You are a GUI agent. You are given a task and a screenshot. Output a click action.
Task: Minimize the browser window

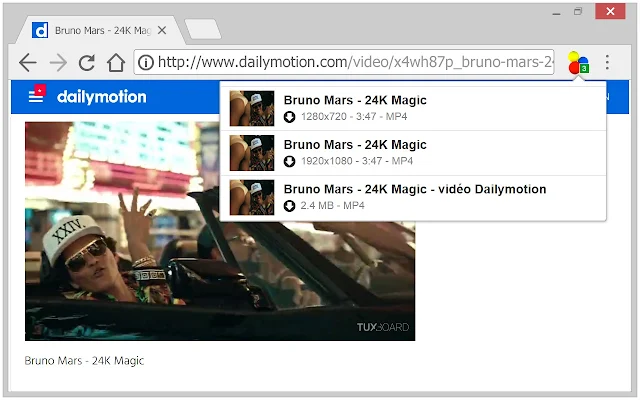point(556,12)
